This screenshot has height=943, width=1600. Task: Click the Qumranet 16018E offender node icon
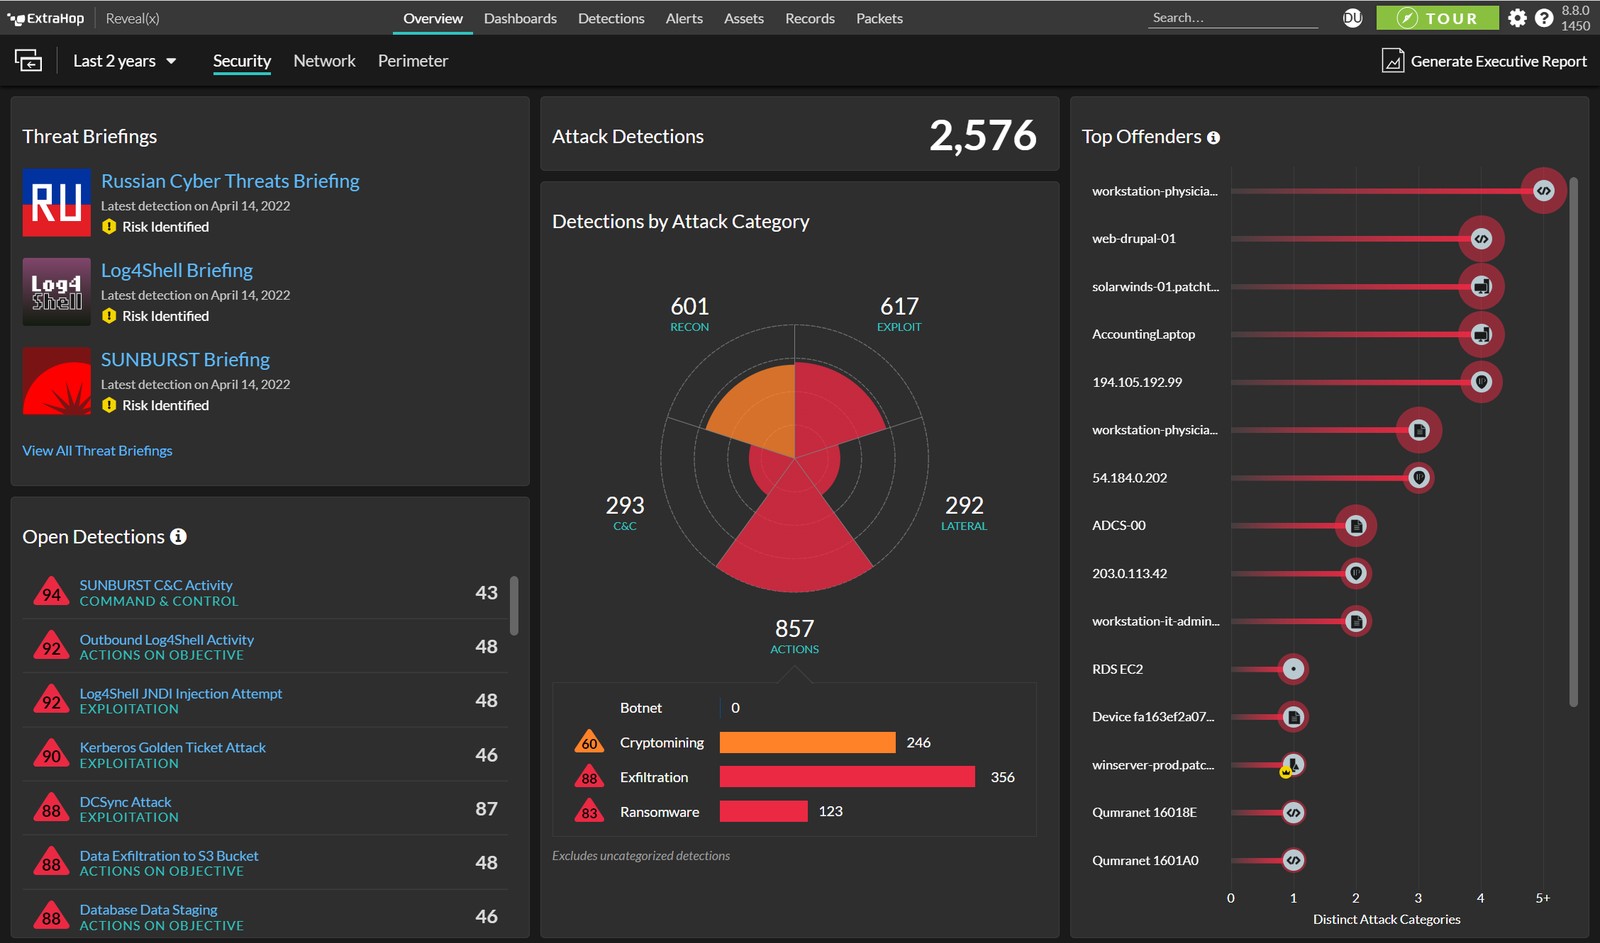click(x=1293, y=813)
